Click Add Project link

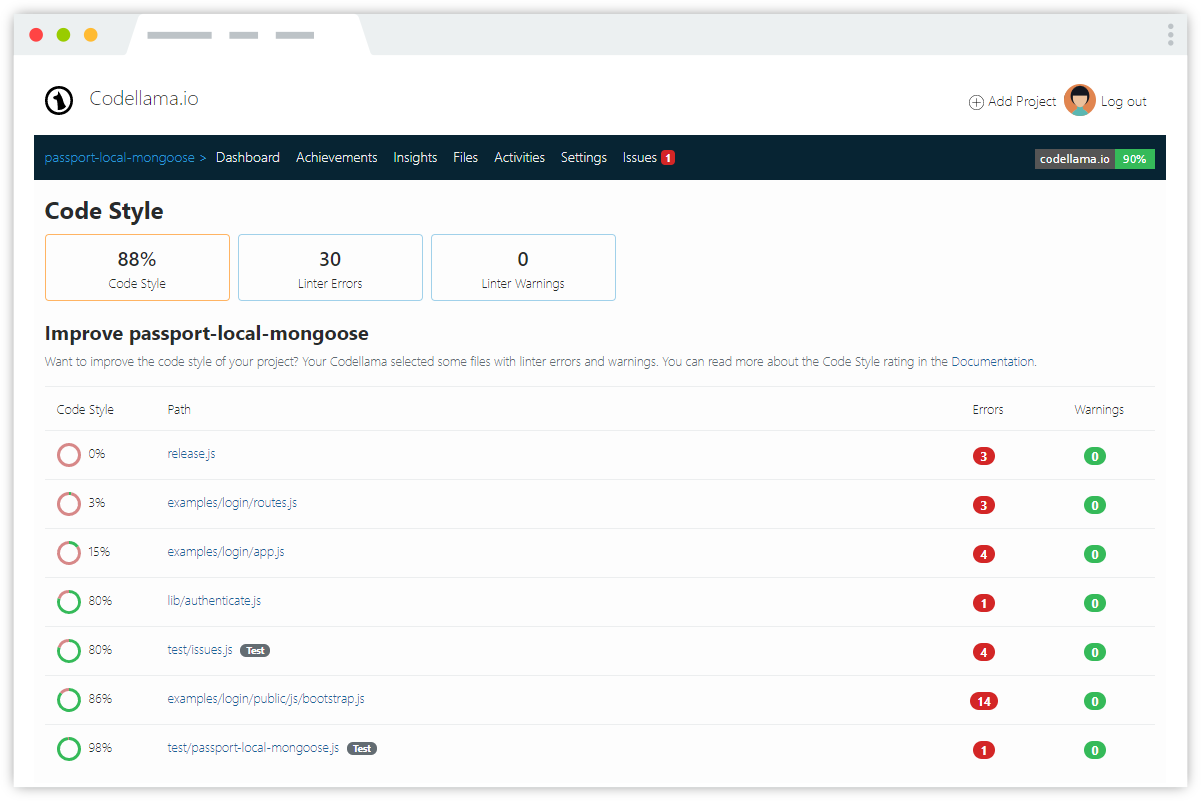pyautogui.click(x=1022, y=101)
